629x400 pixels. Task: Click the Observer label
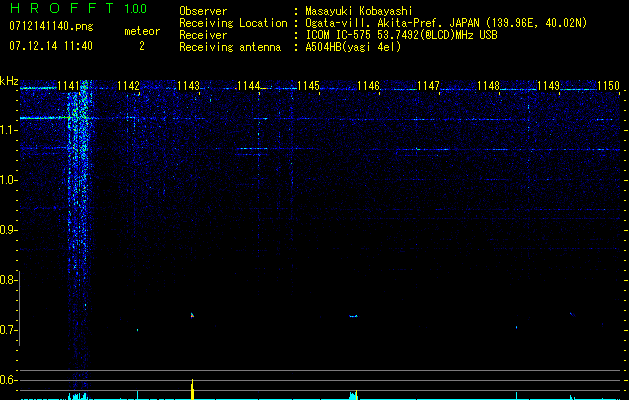tap(203, 11)
